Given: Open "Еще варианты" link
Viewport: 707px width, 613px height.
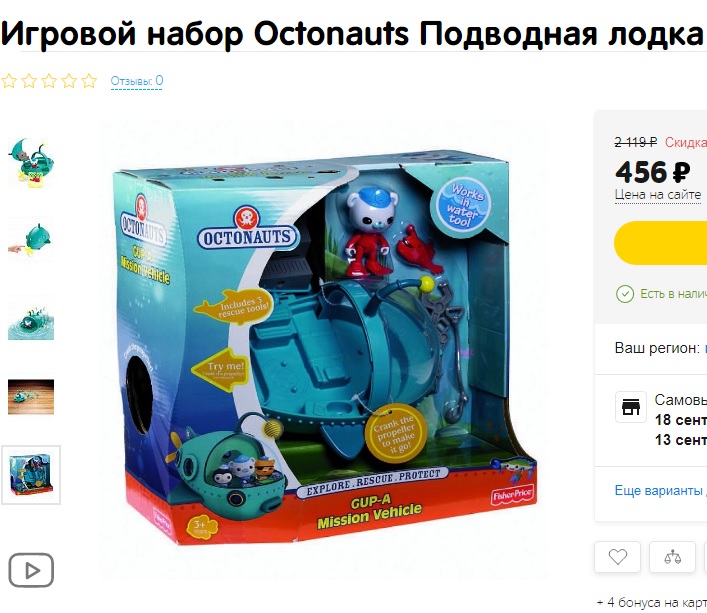Looking at the screenshot, I should pyautogui.click(x=661, y=490).
